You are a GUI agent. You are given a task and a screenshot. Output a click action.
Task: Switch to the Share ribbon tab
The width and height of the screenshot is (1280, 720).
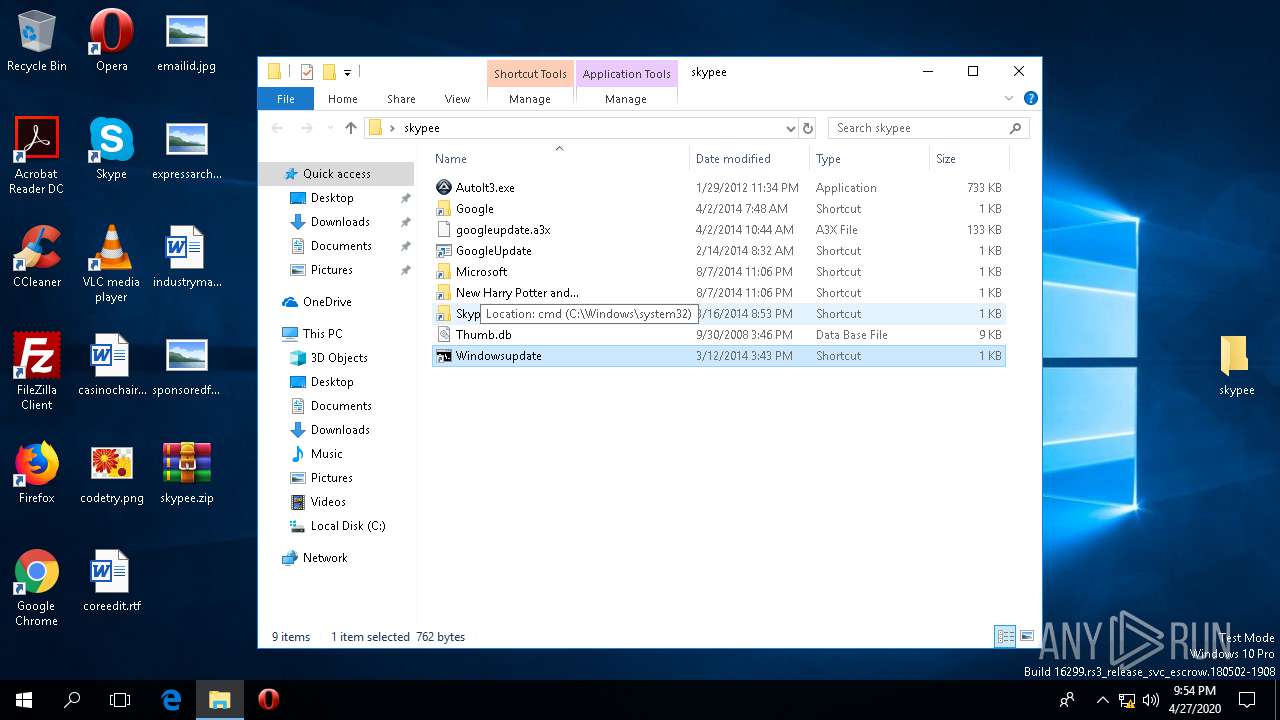click(x=401, y=99)
